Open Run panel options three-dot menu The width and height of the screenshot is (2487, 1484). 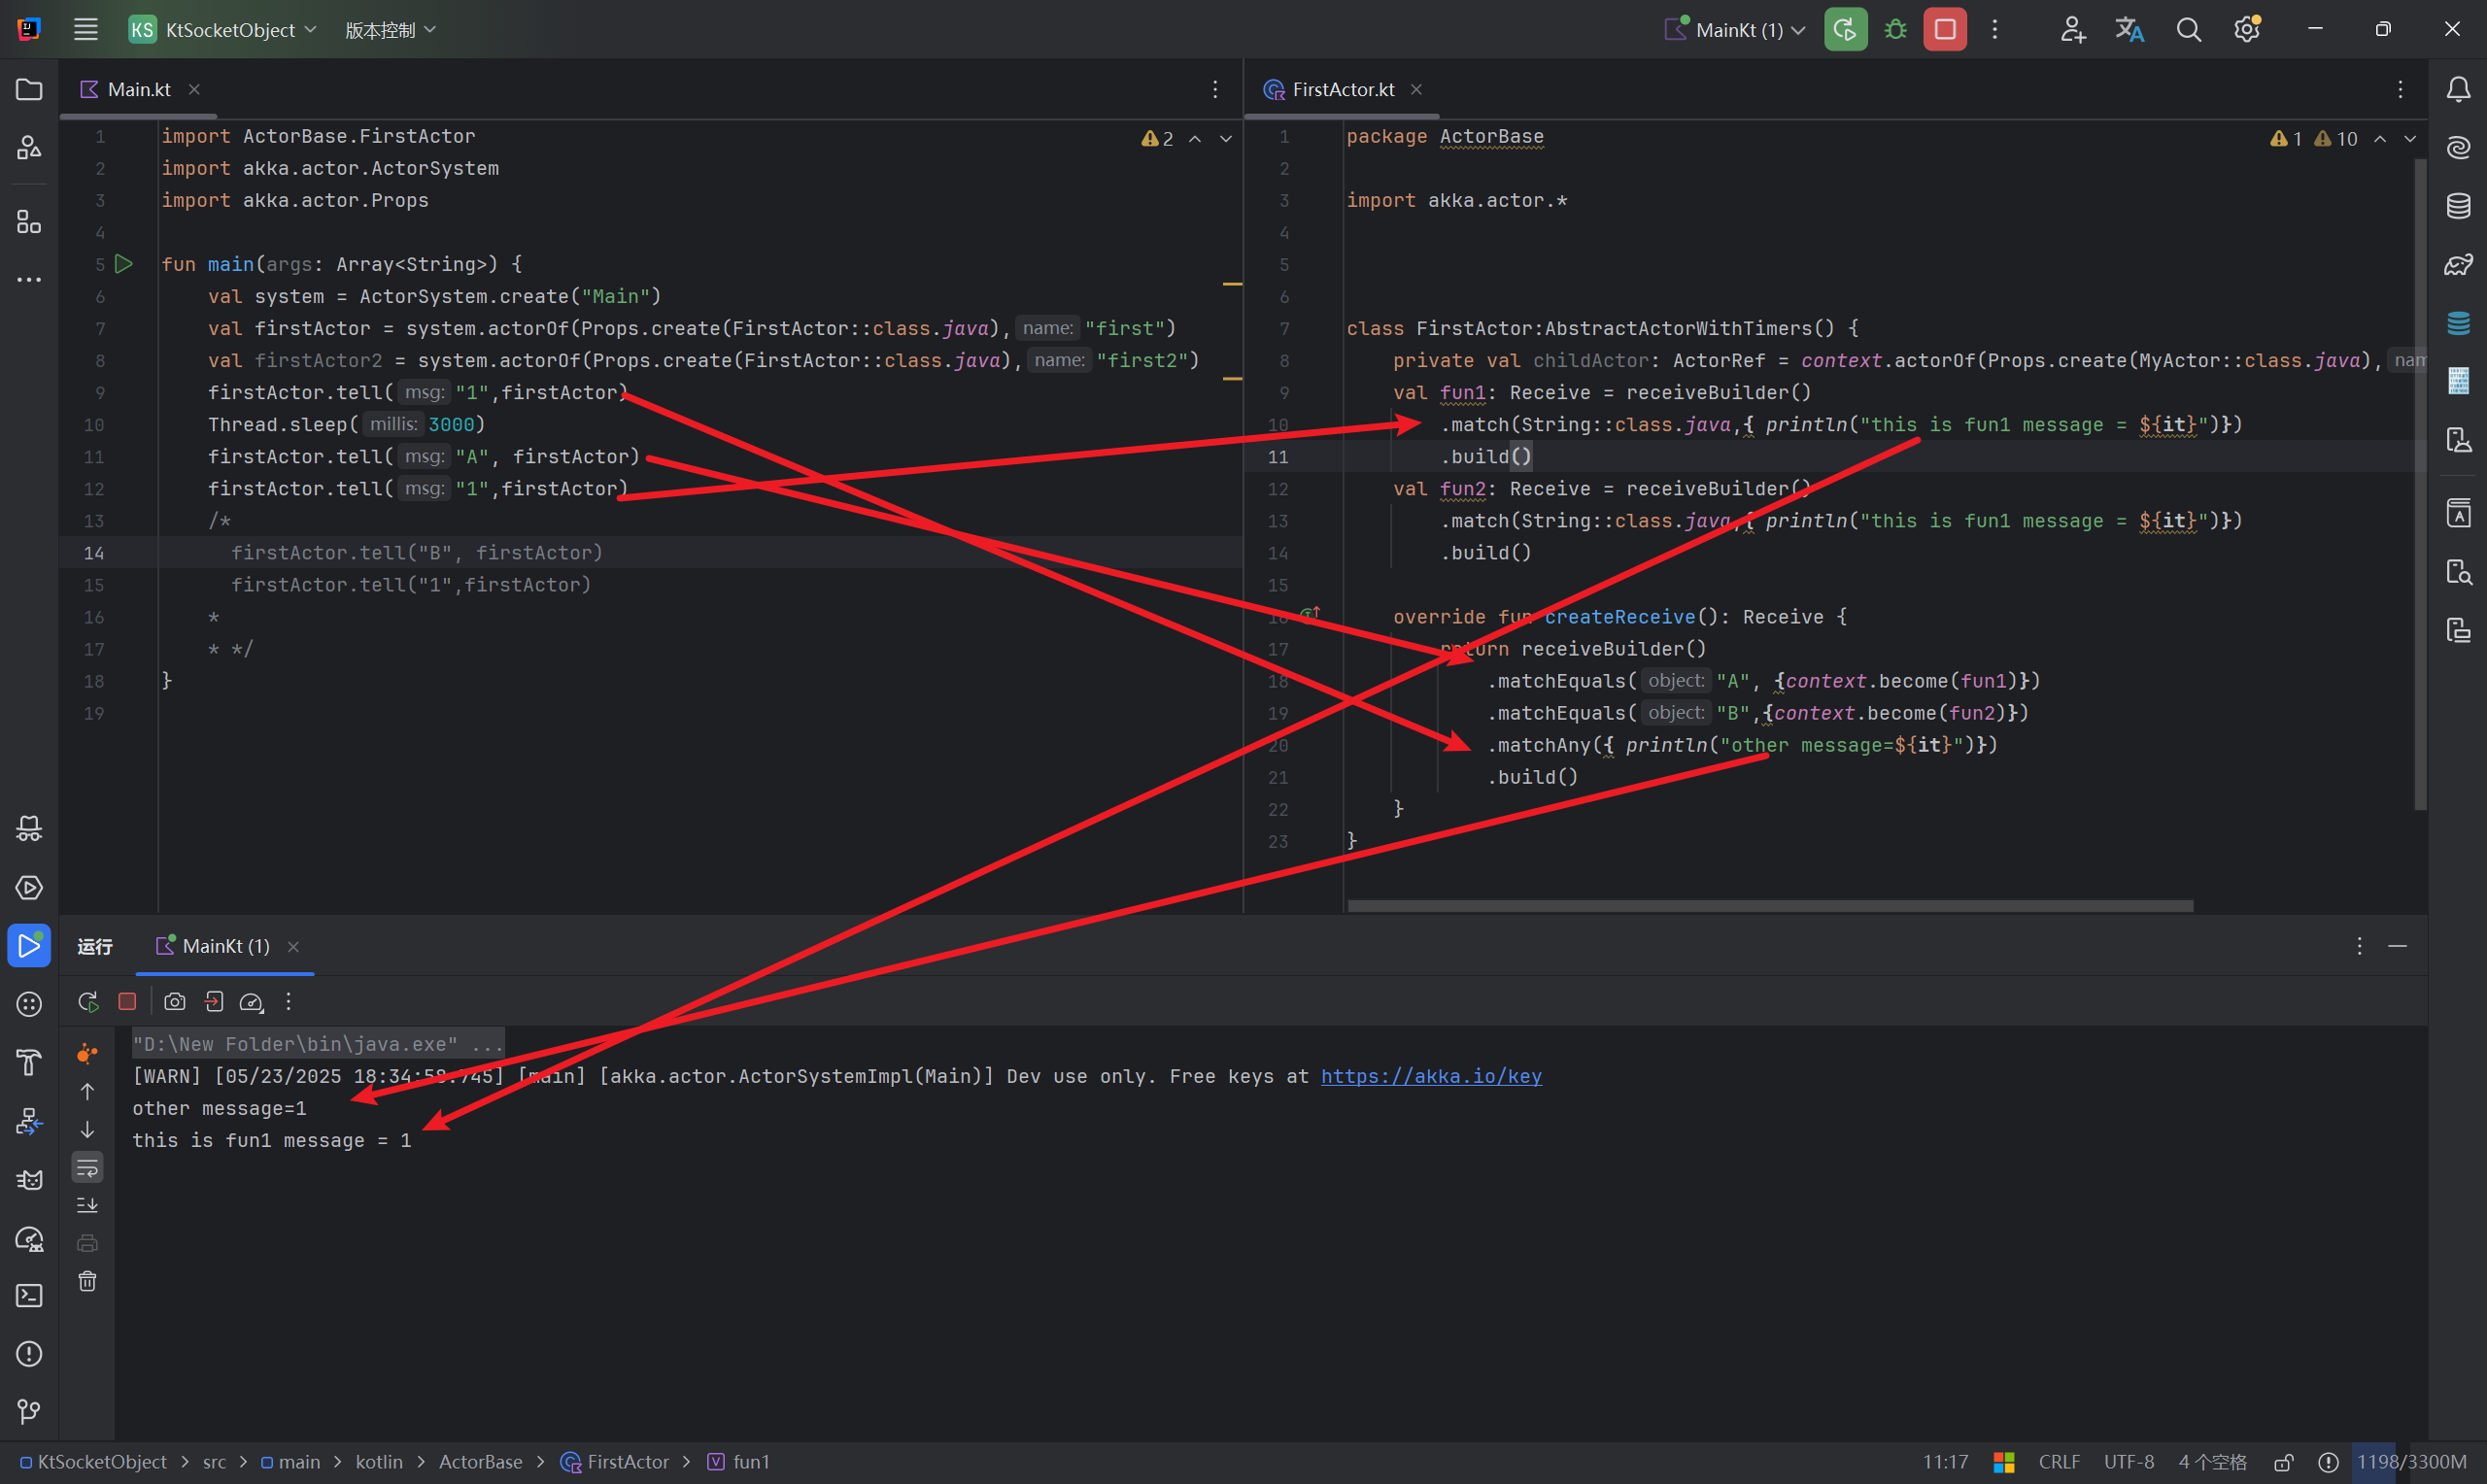pos(2359,946)
